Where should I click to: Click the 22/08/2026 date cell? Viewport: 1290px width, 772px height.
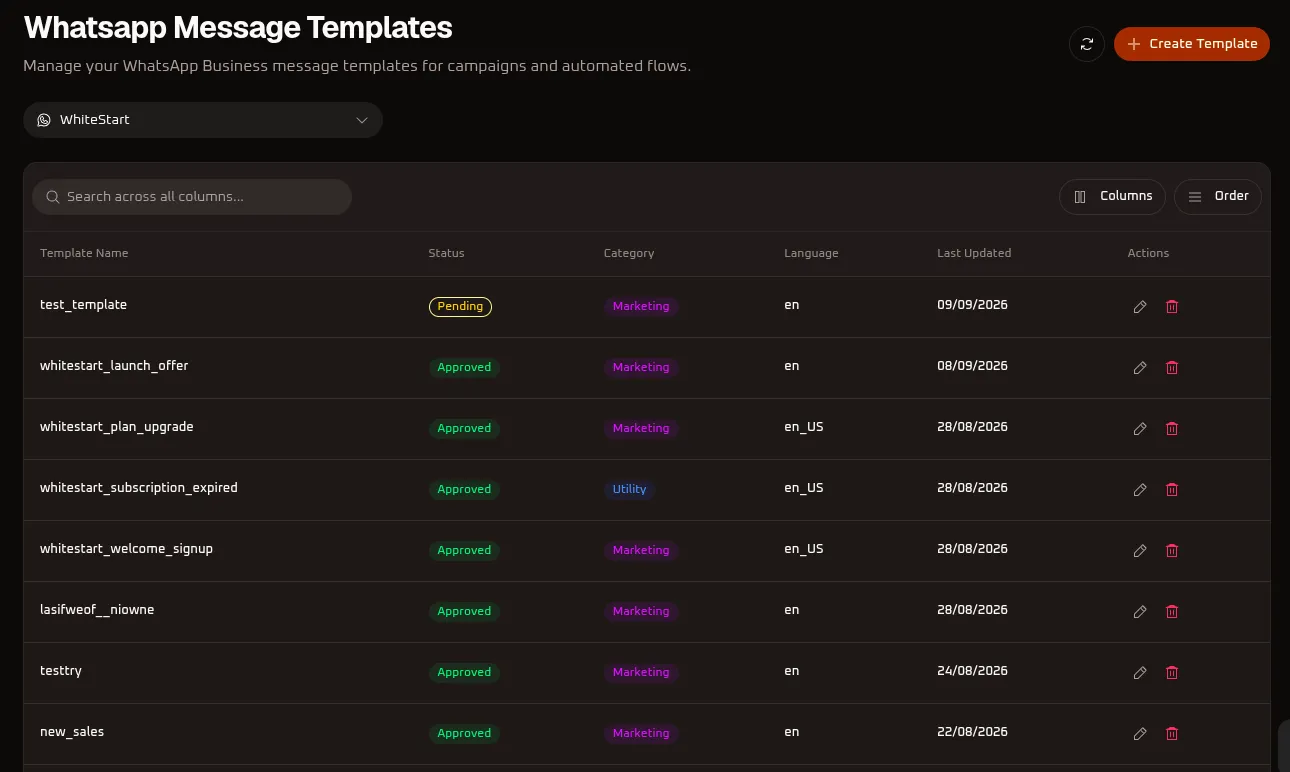pyautogui.click(x=972, y=732)
